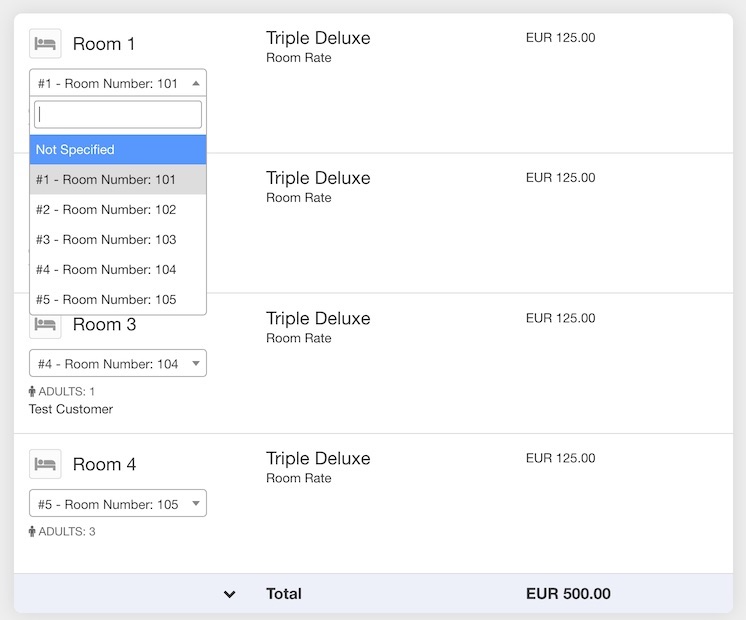
Task: Choose #1 - Room Number: 101 from list
Action: [118, 179]
